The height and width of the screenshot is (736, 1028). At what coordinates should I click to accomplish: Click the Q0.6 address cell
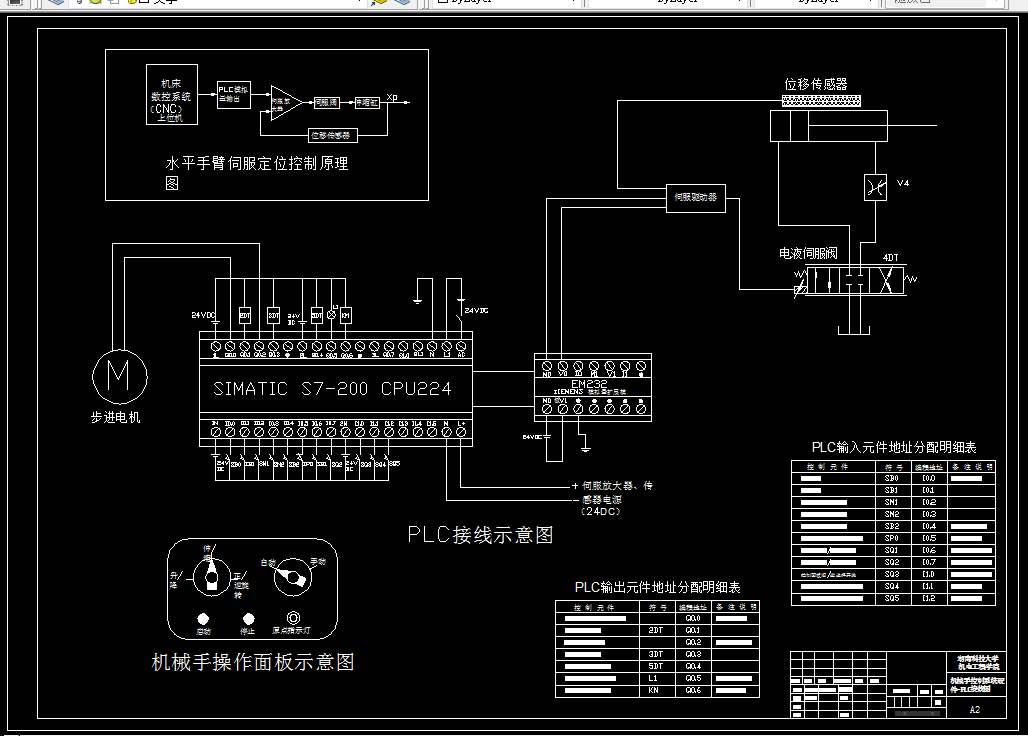[x=693, y=691]
